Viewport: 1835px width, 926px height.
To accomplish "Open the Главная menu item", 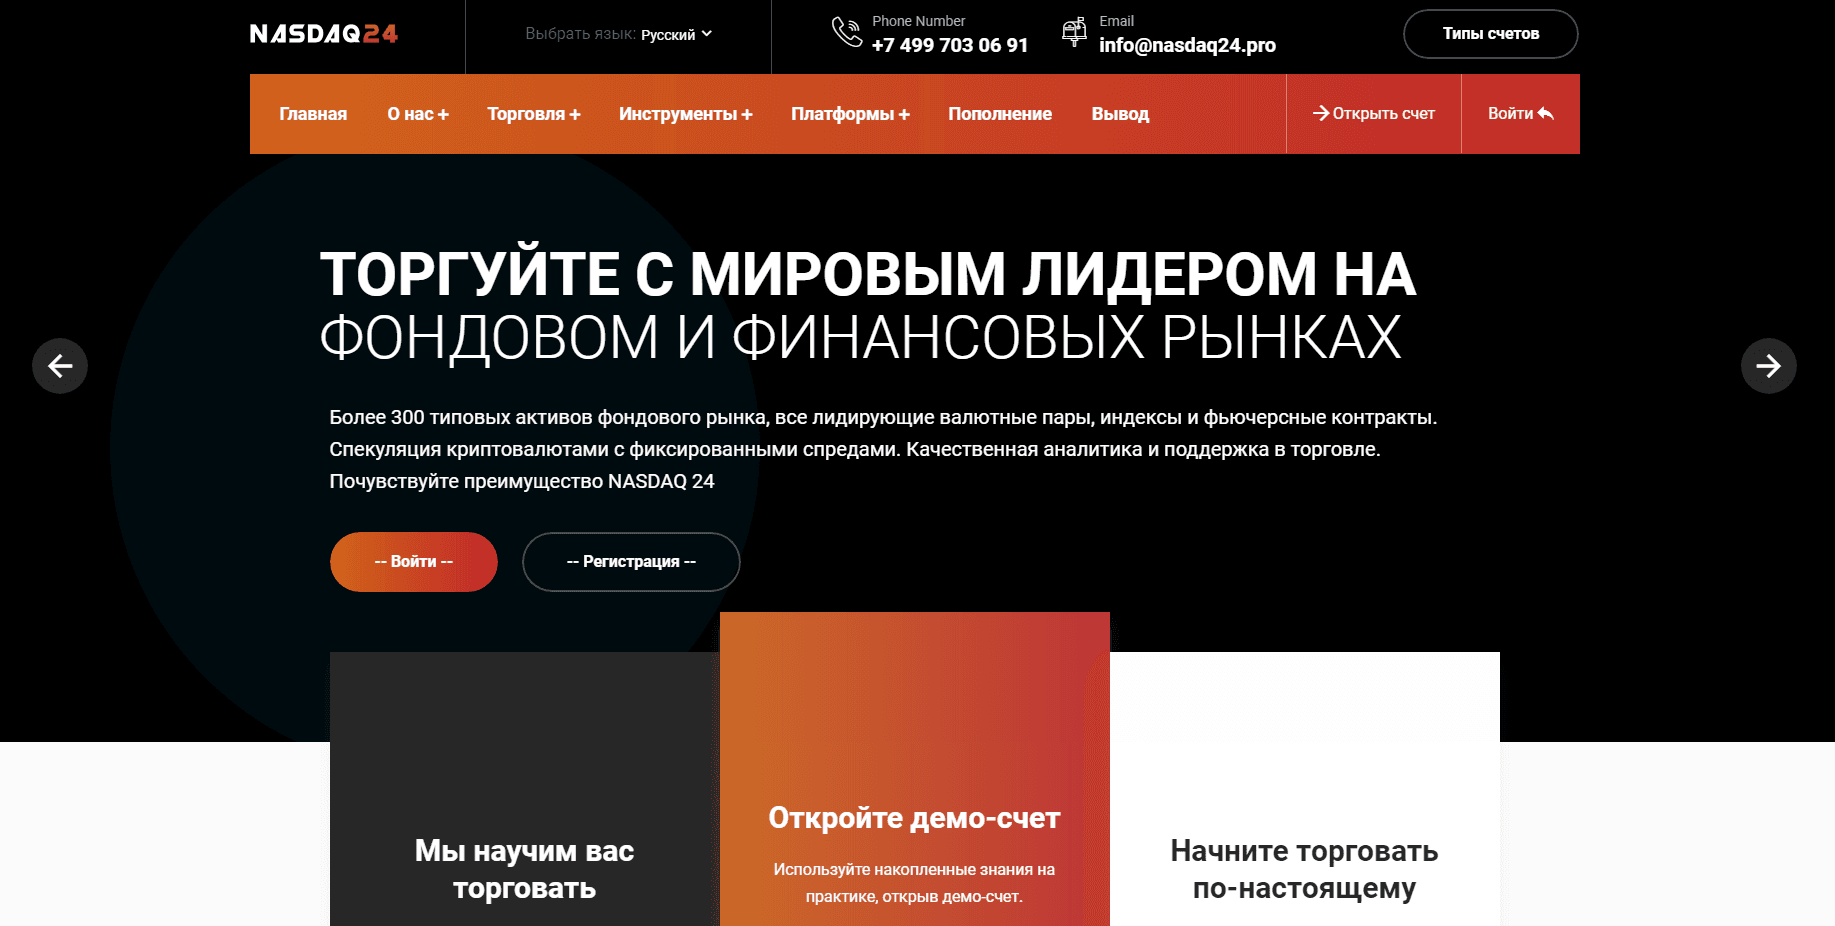I will [313, 114].
